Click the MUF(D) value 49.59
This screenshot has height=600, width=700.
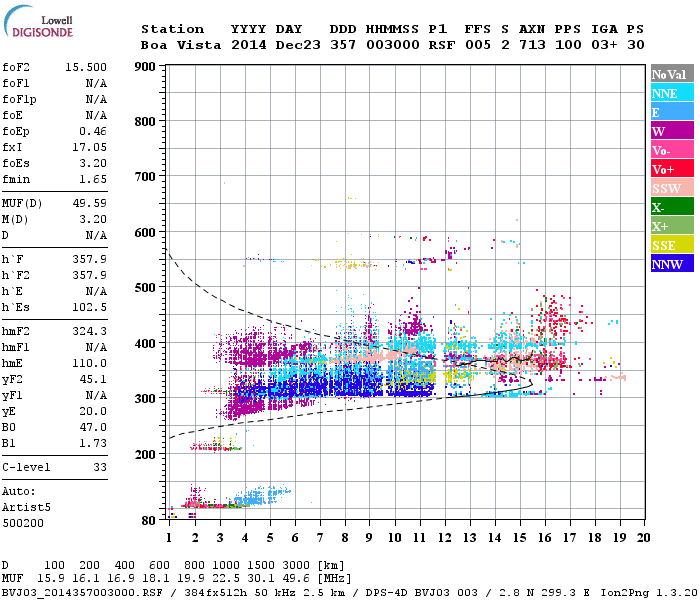89,204
